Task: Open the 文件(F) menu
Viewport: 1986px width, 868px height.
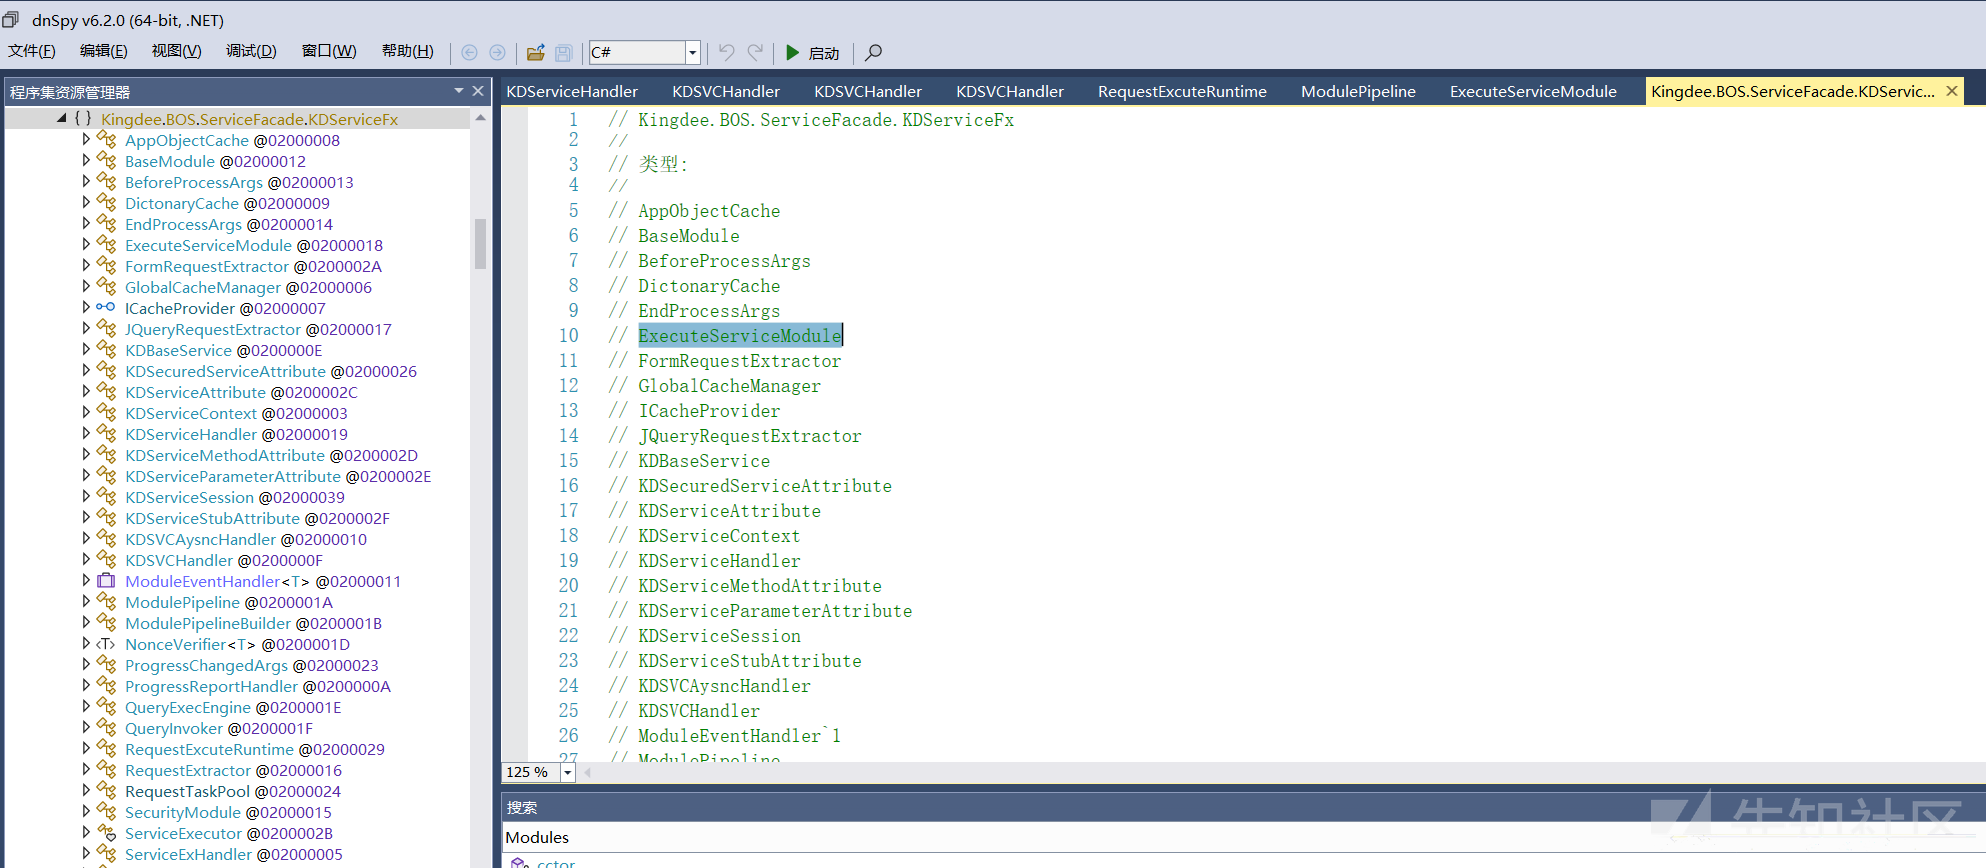Action: click(32, 51)
